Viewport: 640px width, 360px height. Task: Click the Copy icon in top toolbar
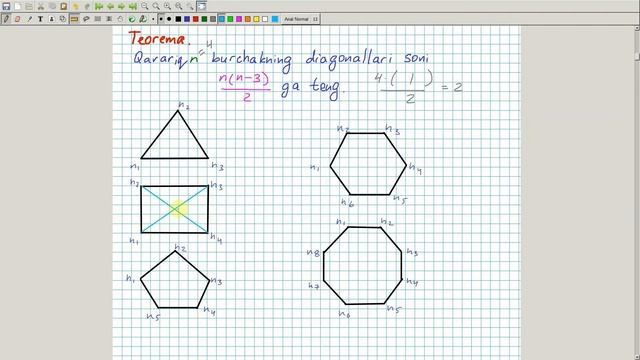point(52,7)
